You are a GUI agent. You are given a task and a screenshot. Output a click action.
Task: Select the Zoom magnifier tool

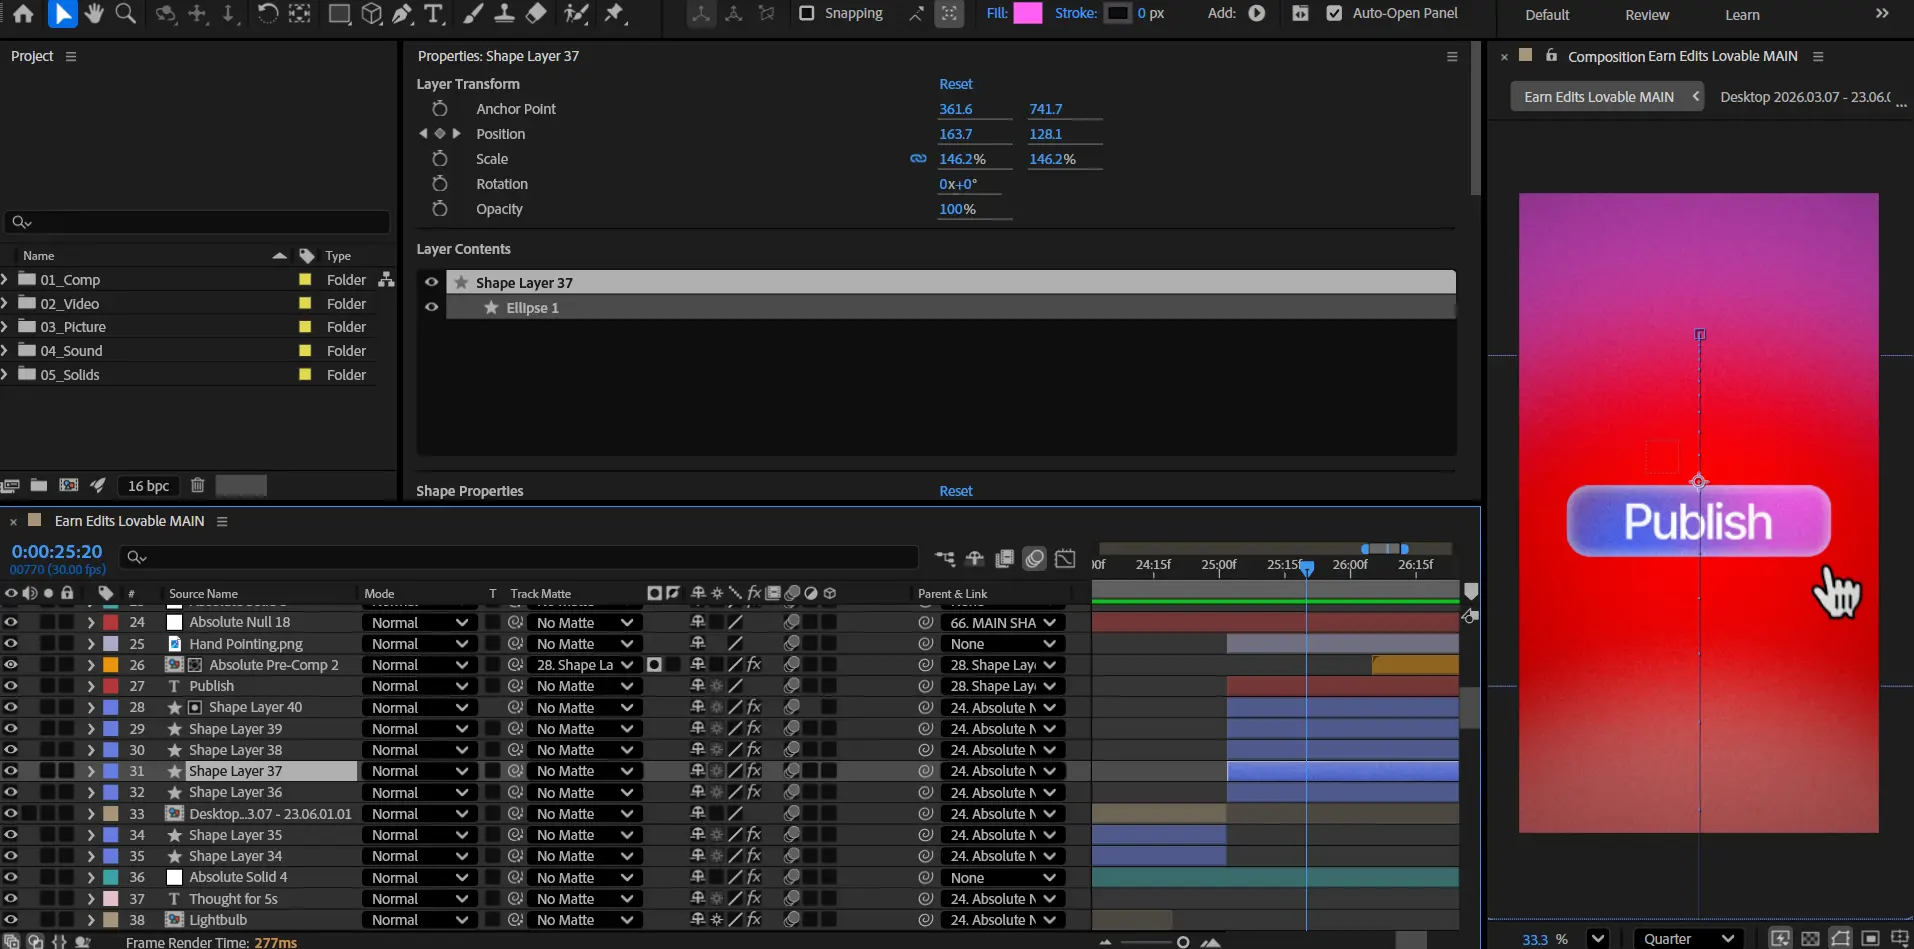pyautogui.click(x=126, y=13)
